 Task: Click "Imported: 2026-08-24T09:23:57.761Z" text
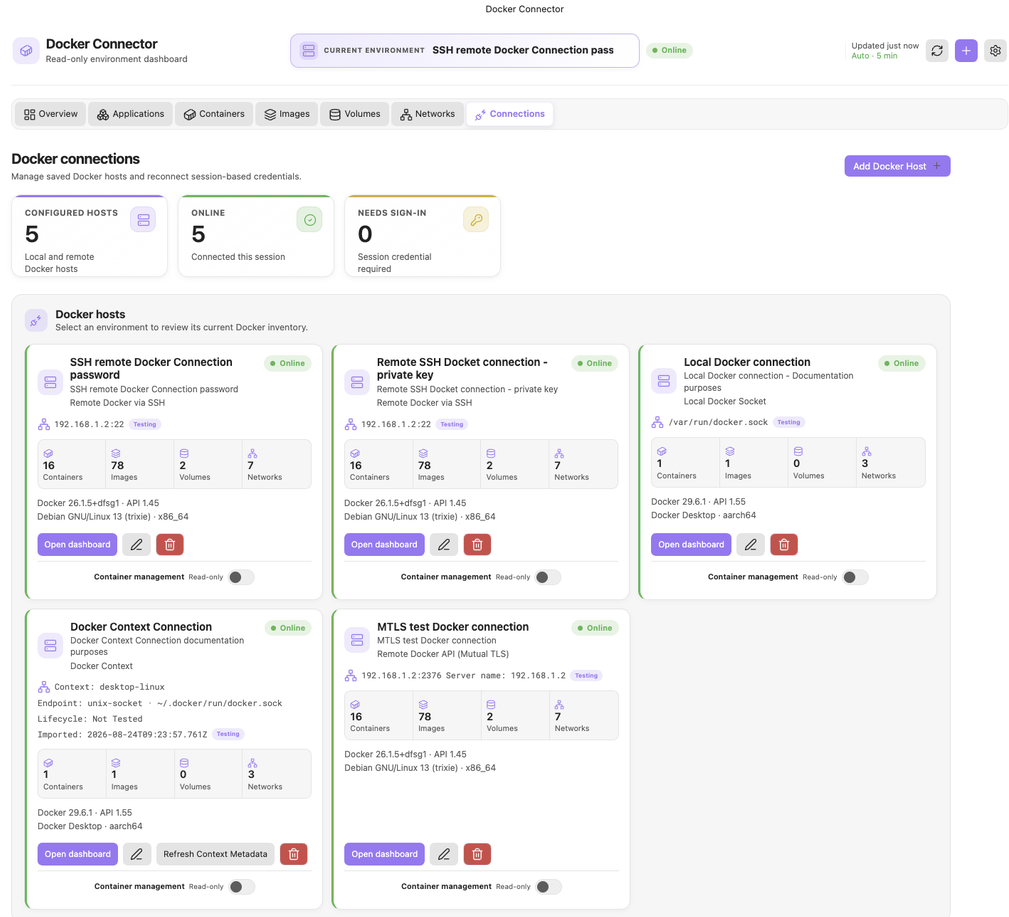click(122, 734)
